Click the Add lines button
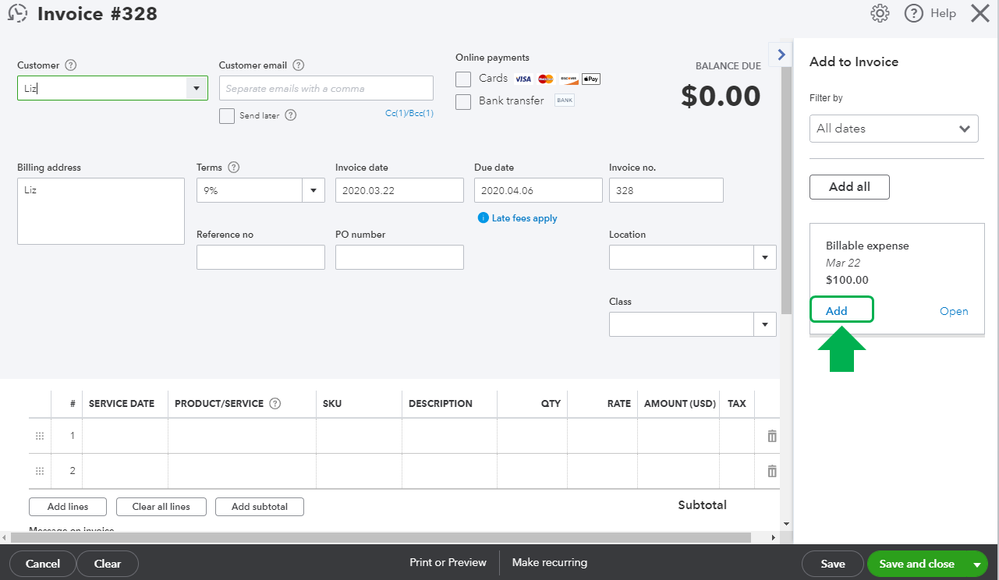The height and width of the screenshot is (580, 999). tap(68, 507)
